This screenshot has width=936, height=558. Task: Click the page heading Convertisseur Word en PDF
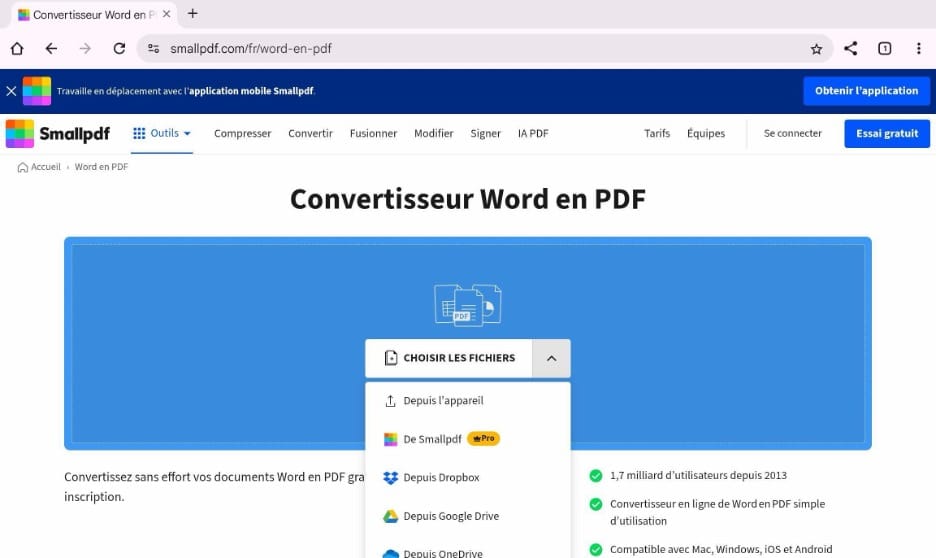point(468,199)
